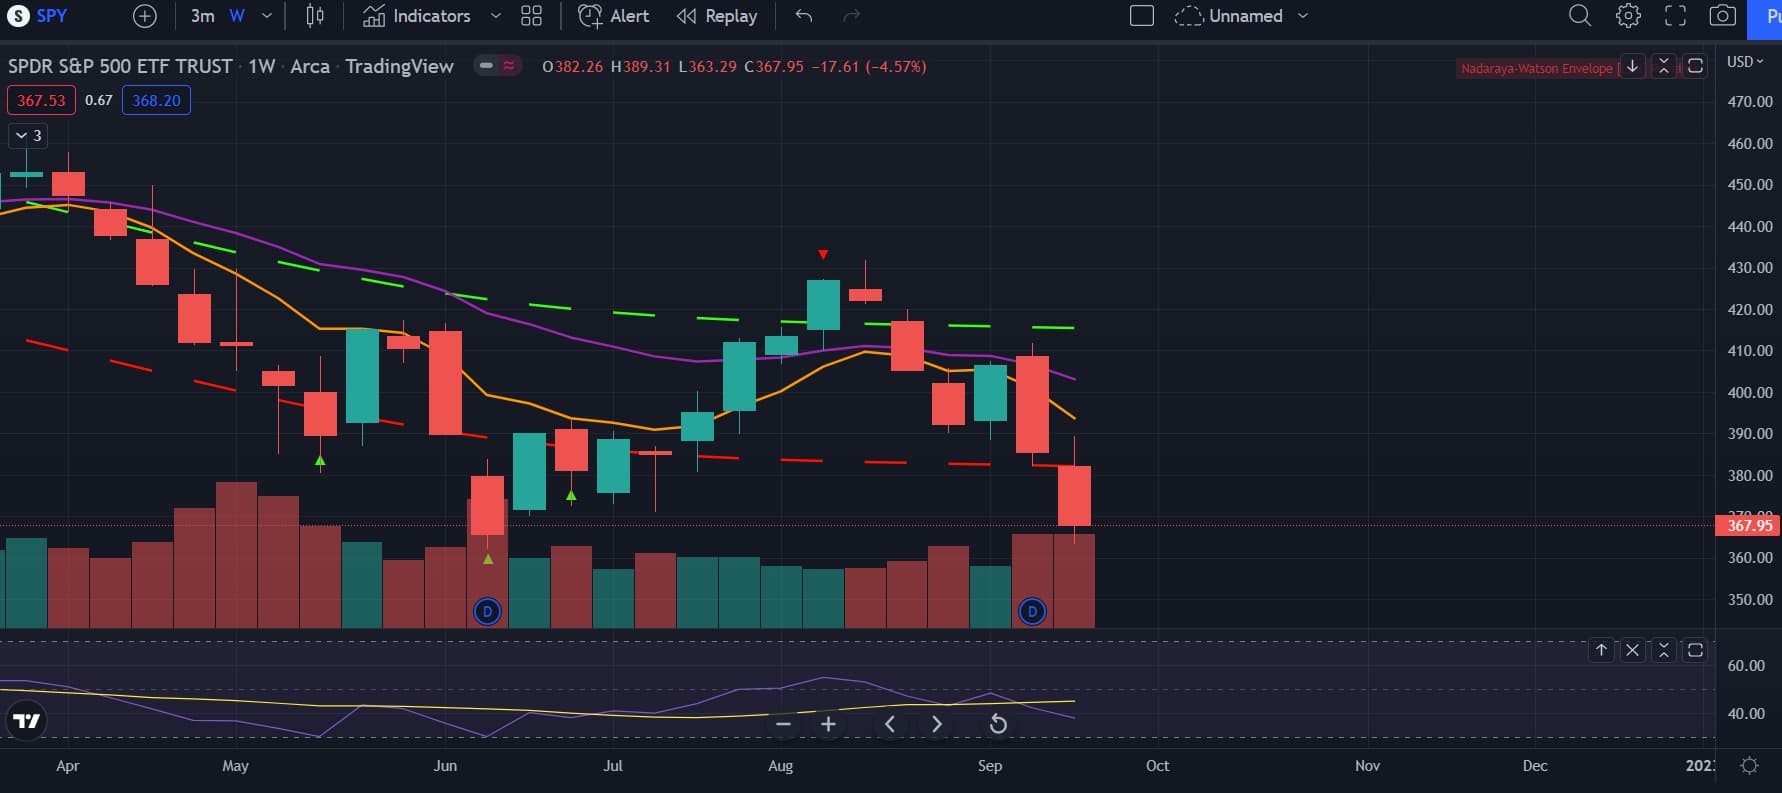Select the 3m timeframe
1782x793 pixels.
coord(202,16)
